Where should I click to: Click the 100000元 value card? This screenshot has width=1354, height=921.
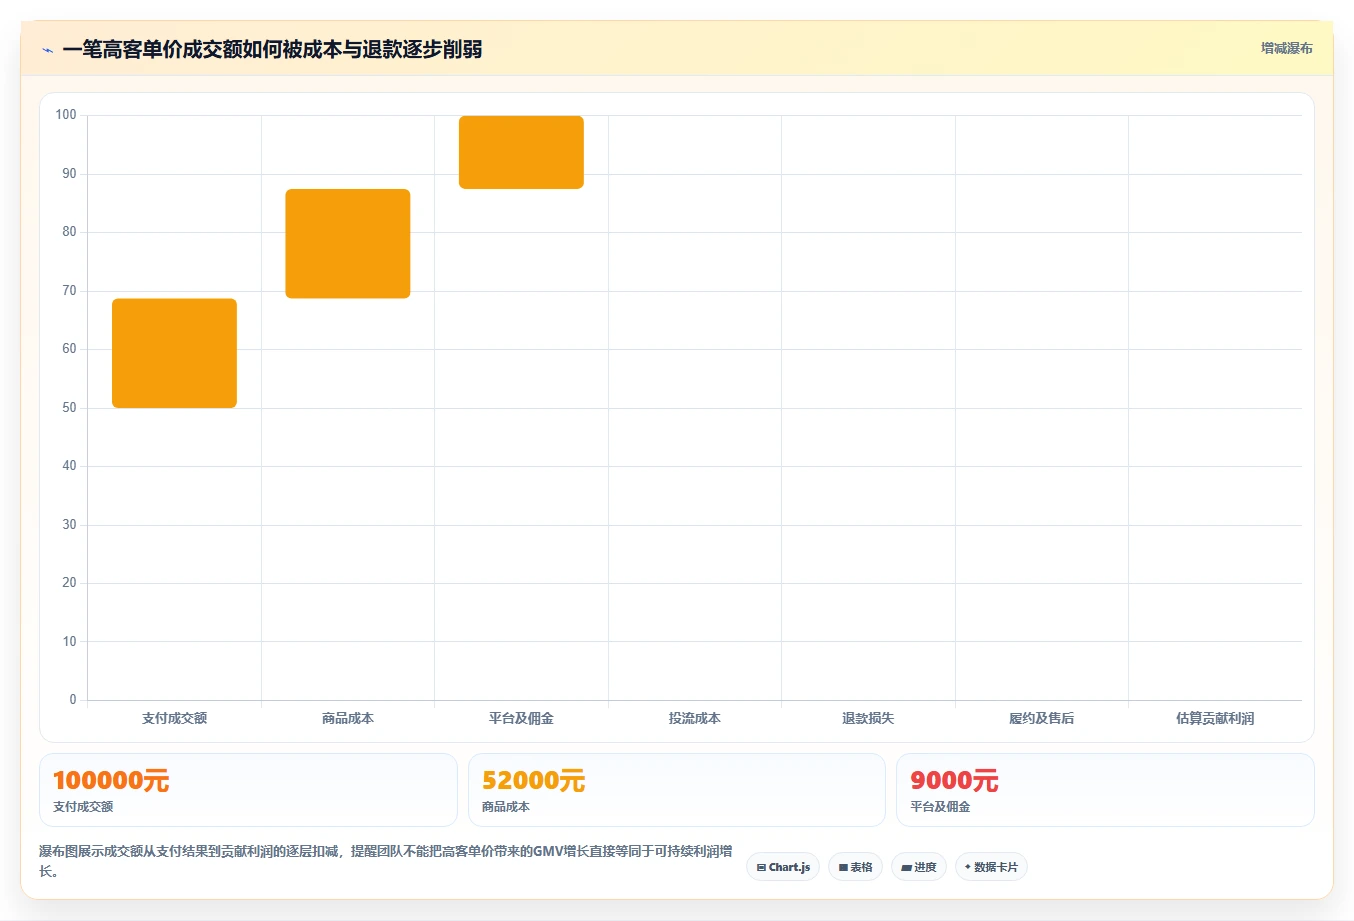(248, 790)
